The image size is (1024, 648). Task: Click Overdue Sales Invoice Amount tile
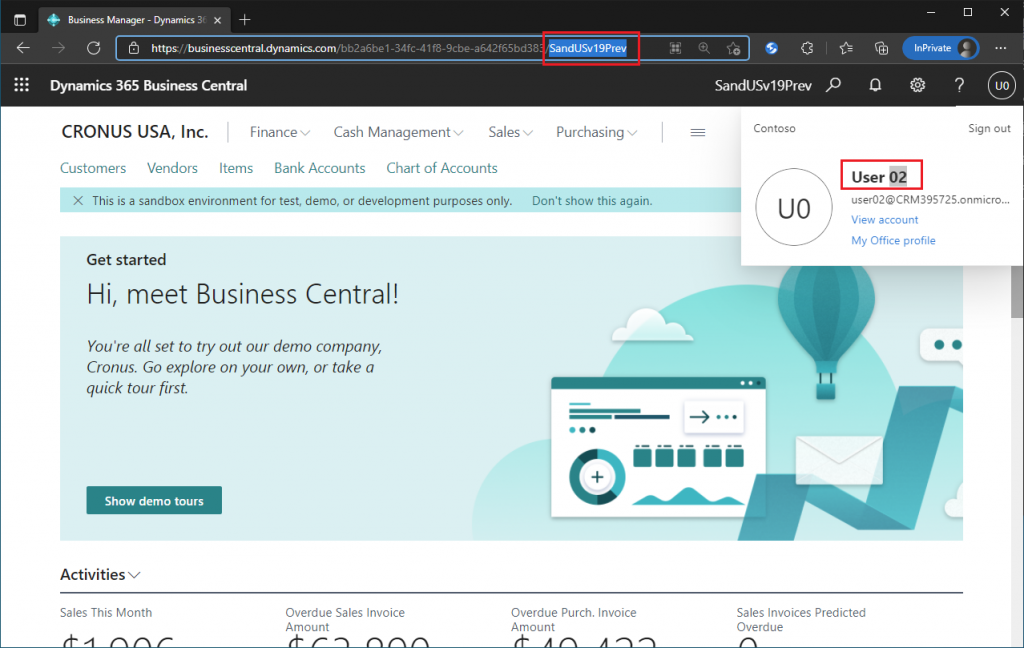(357, 626)
